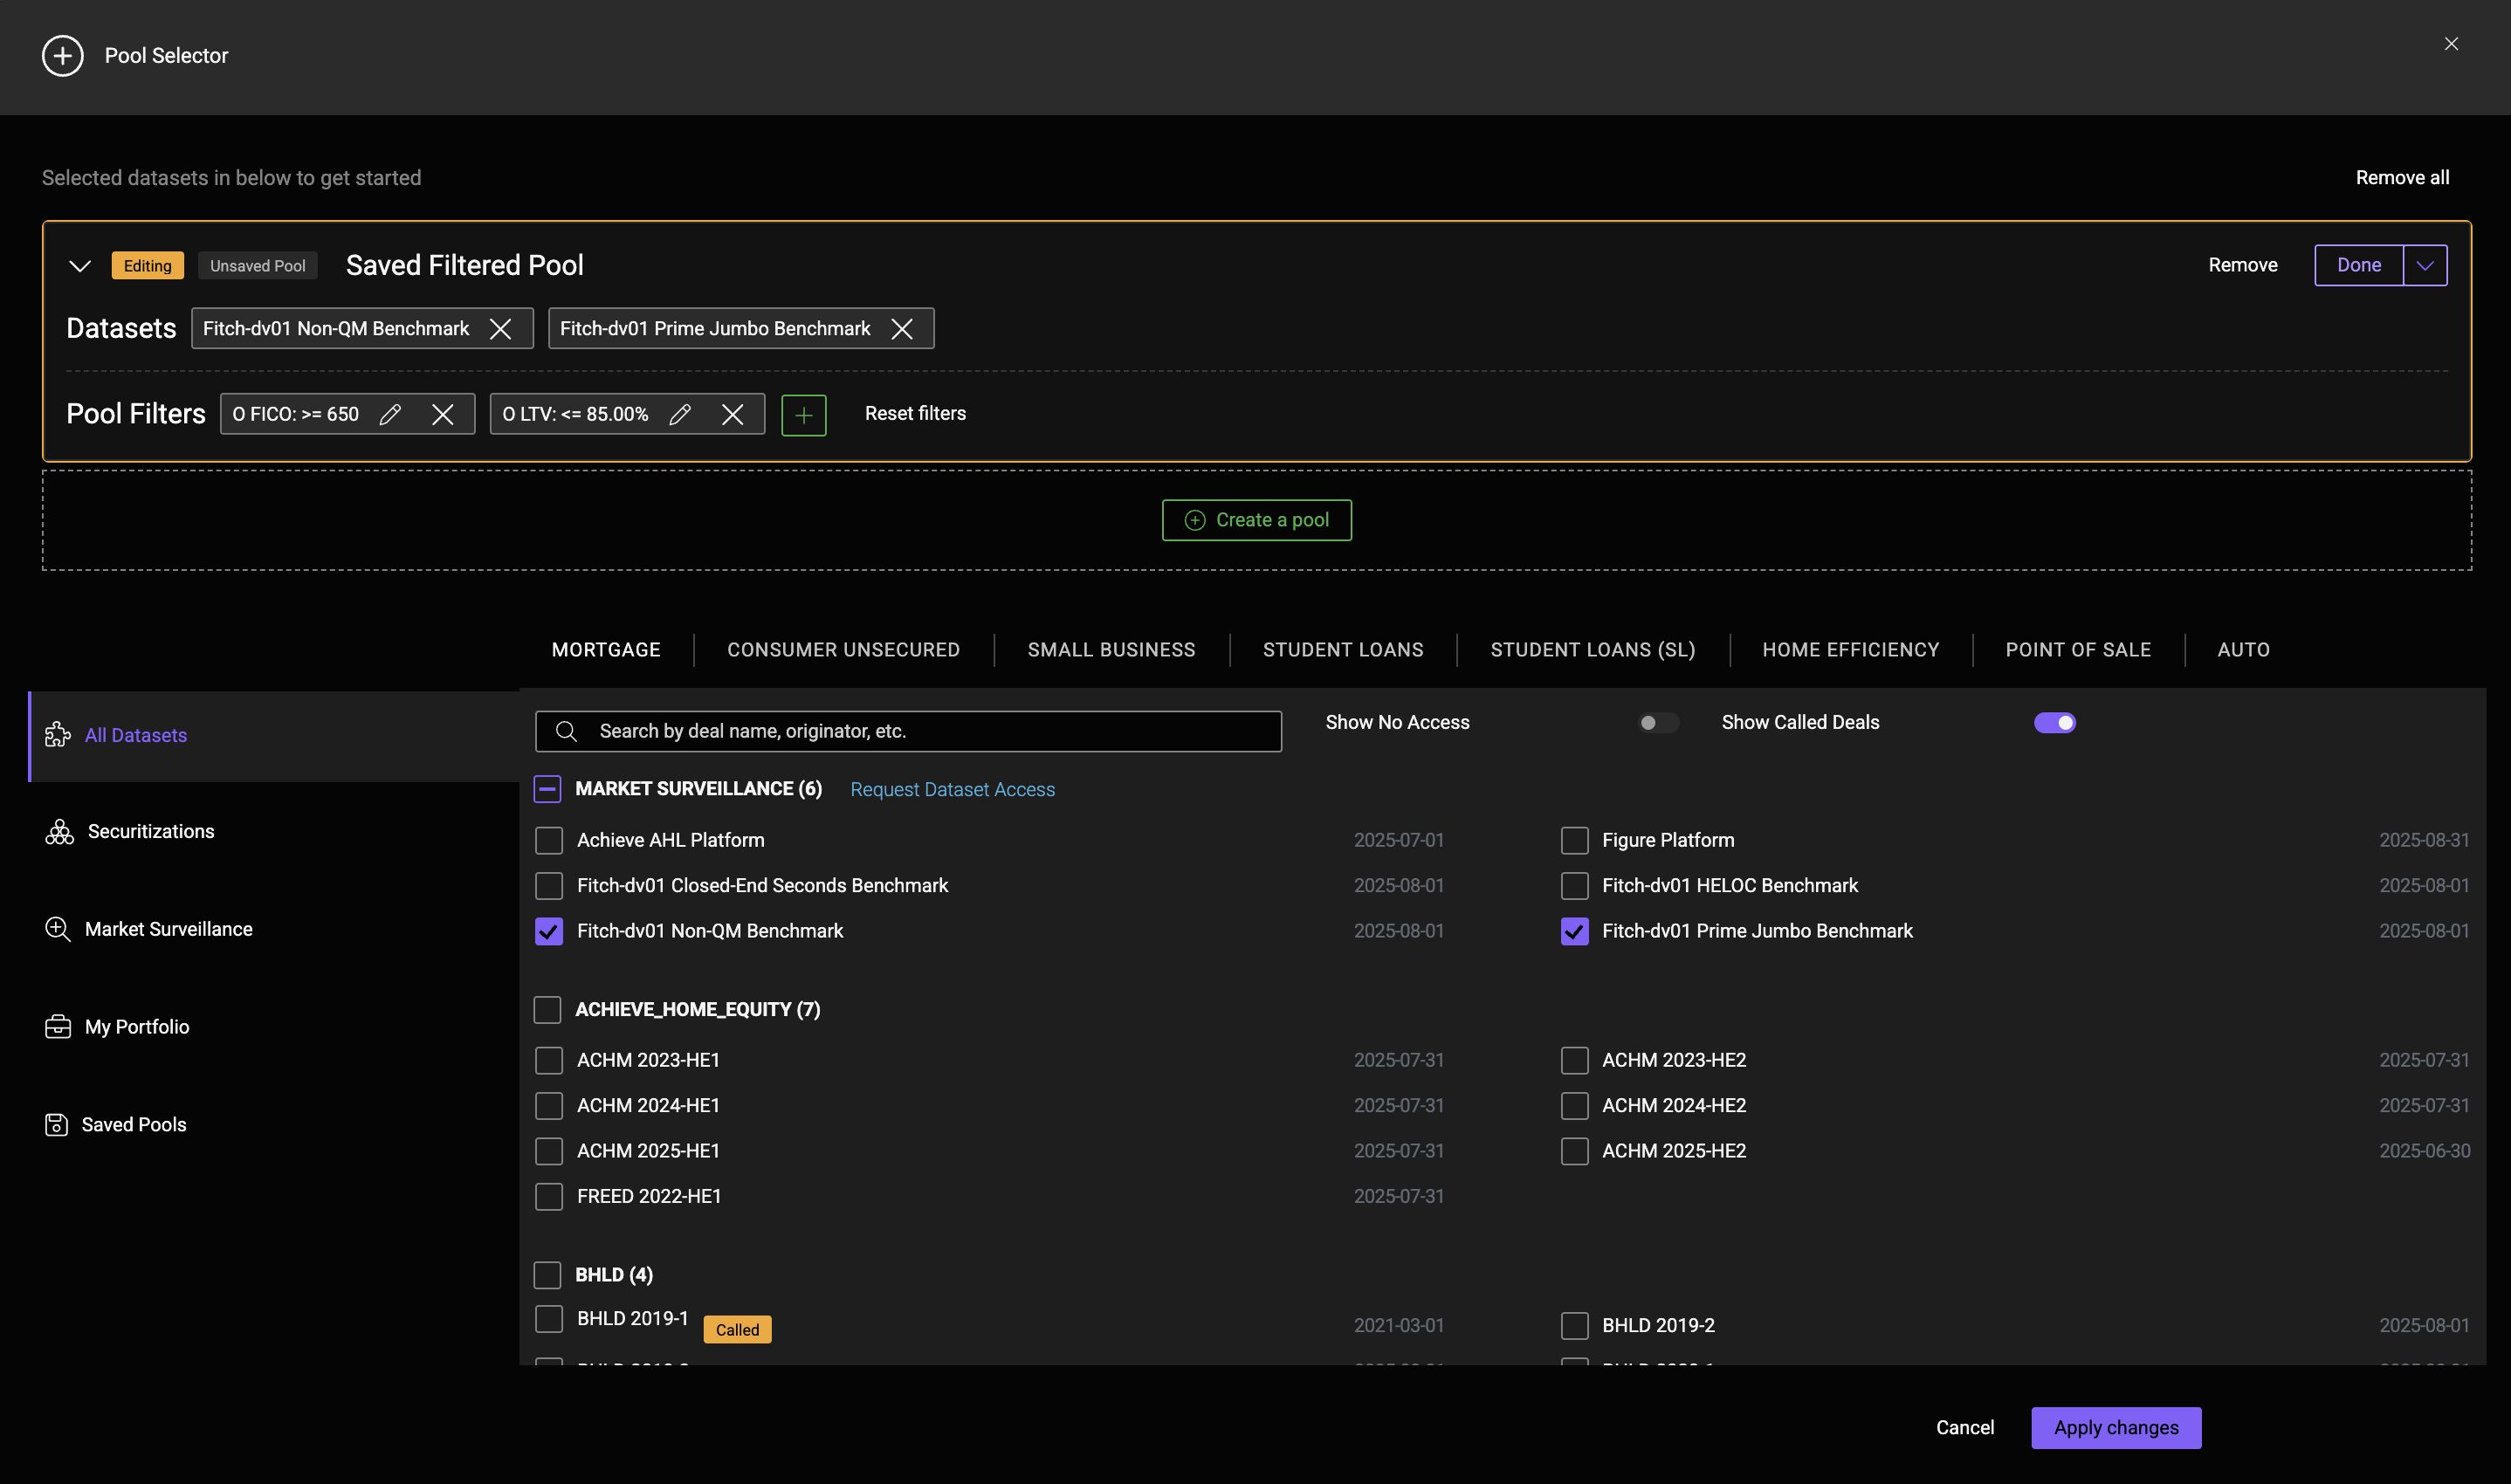Collapse the Saved Filtered Pool chevron
This screenshot has width=2511, height=1484.
tap(80, 266)
